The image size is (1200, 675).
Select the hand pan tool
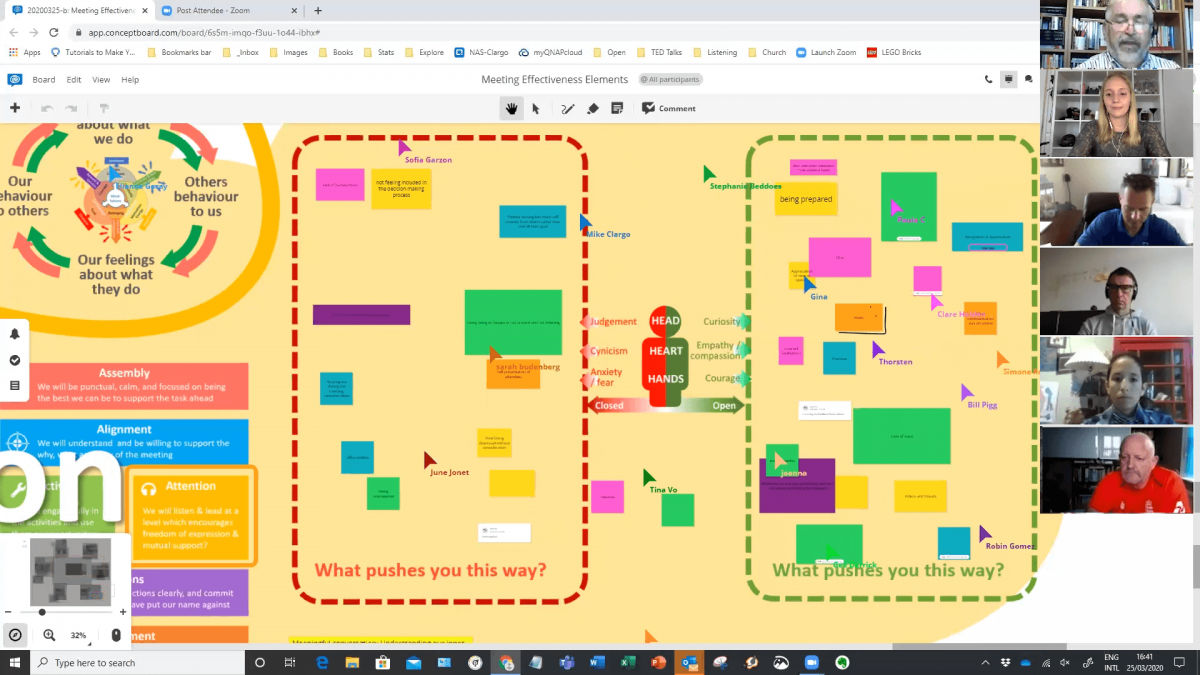pyautogui.click(x=512, y=108)
